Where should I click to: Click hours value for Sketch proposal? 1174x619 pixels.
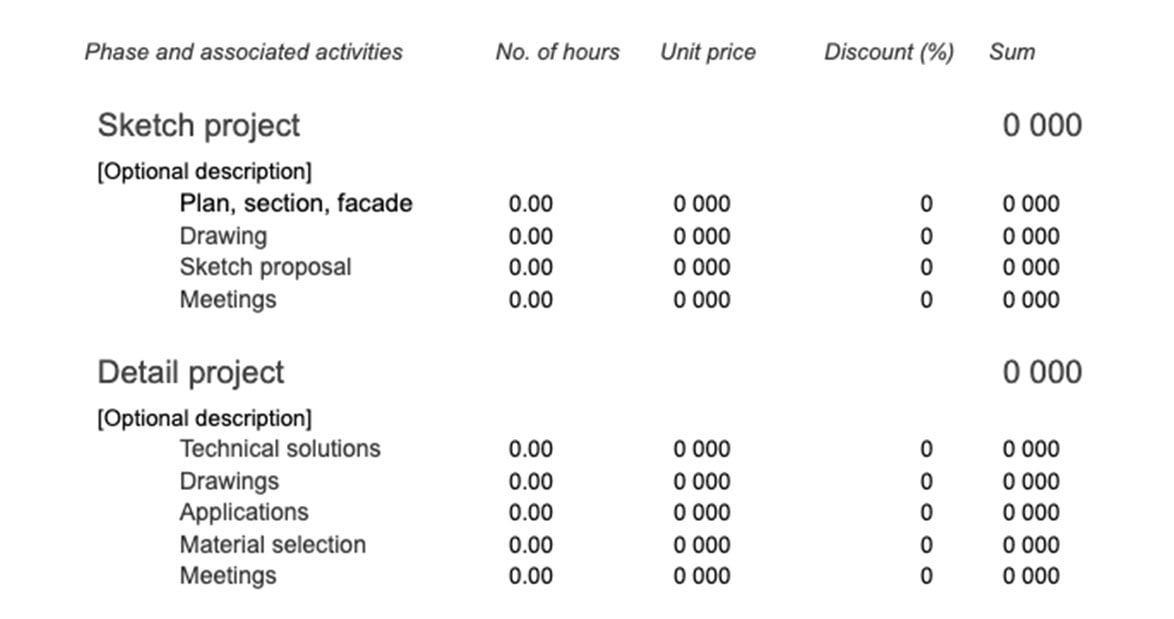pos(530,268)
